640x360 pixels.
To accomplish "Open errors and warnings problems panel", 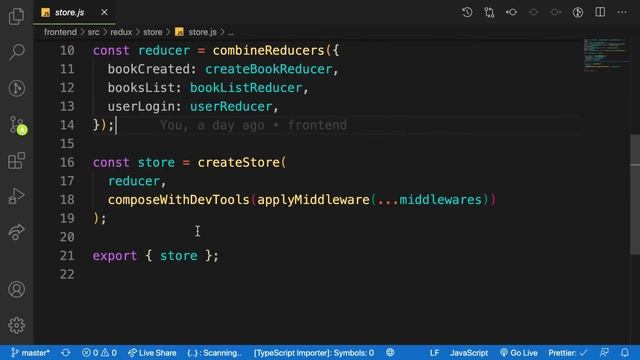I will (x=99, y=353).
